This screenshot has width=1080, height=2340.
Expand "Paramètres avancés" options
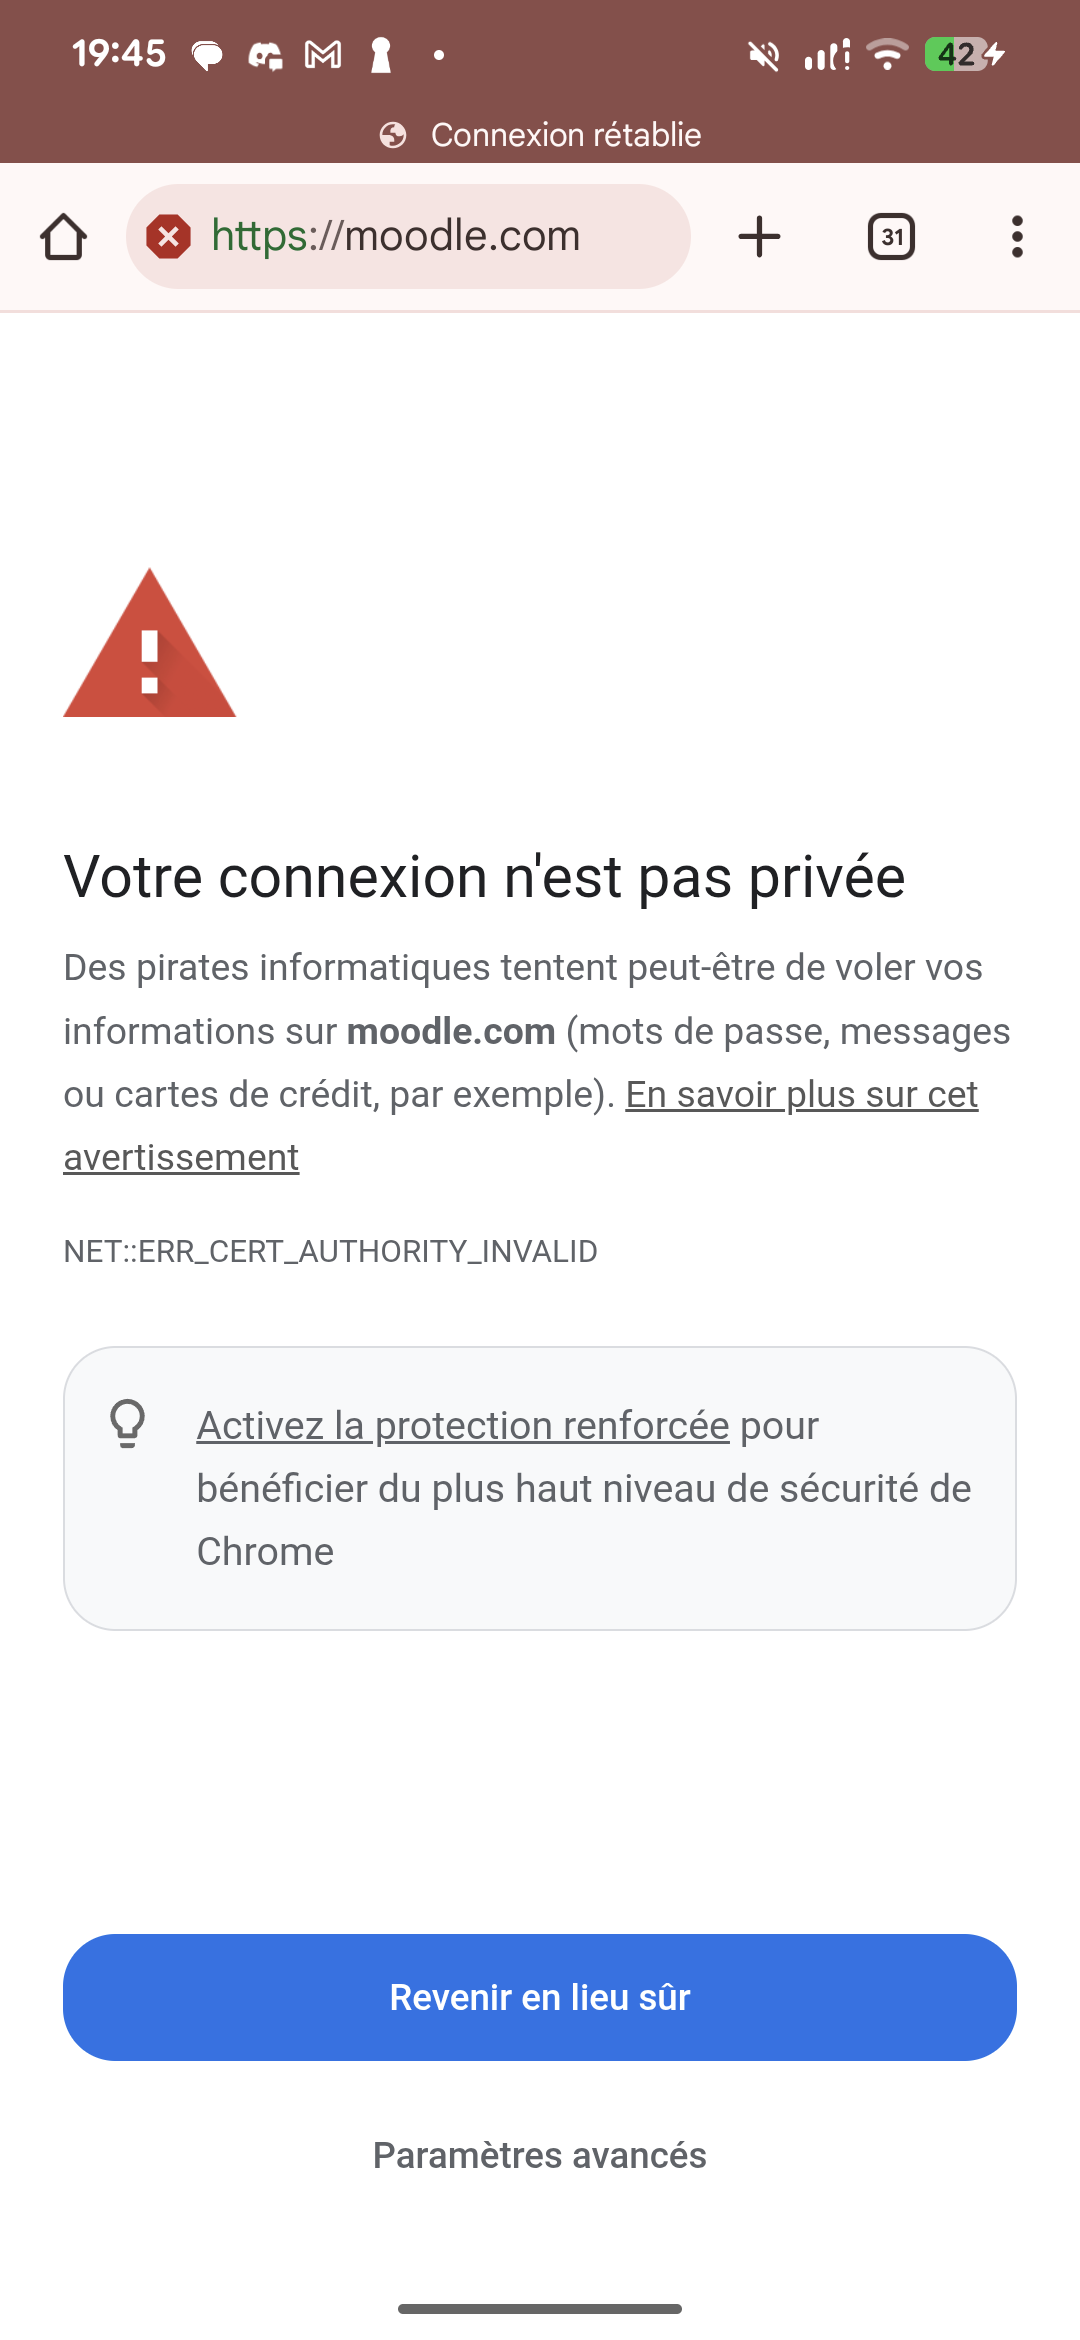(540, 2156)
